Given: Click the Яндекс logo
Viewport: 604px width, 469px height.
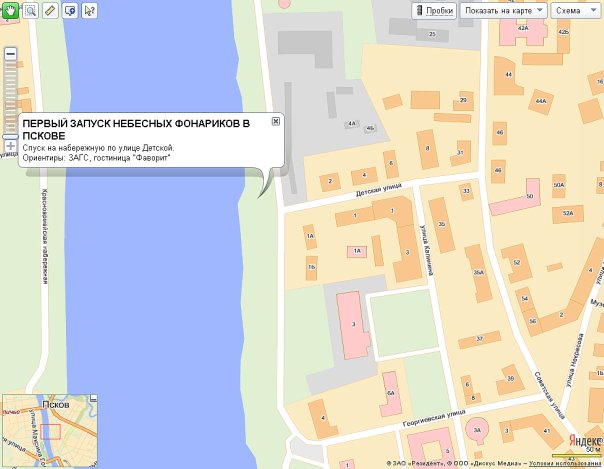Looking at the screenshot, I should click(585, 440).
